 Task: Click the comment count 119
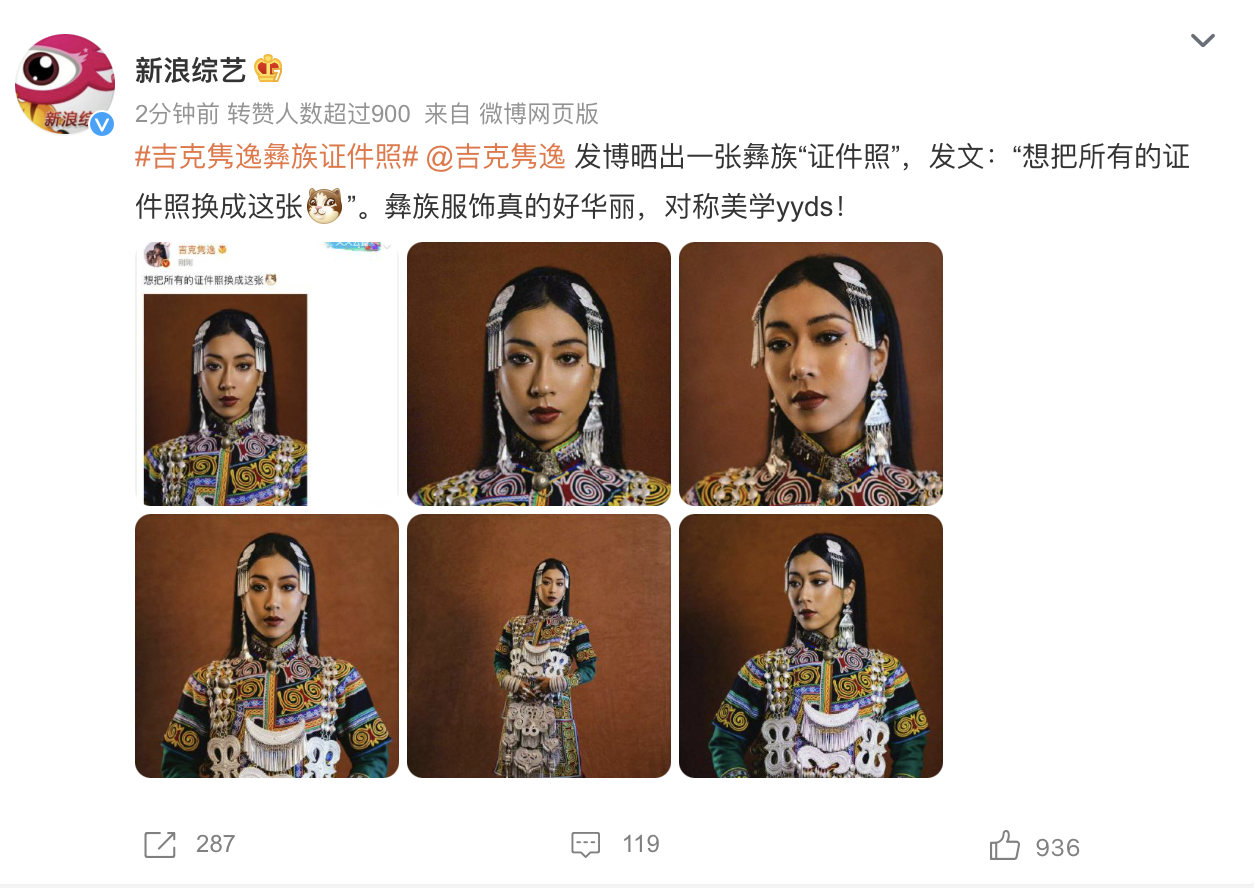tap(640, 844)
